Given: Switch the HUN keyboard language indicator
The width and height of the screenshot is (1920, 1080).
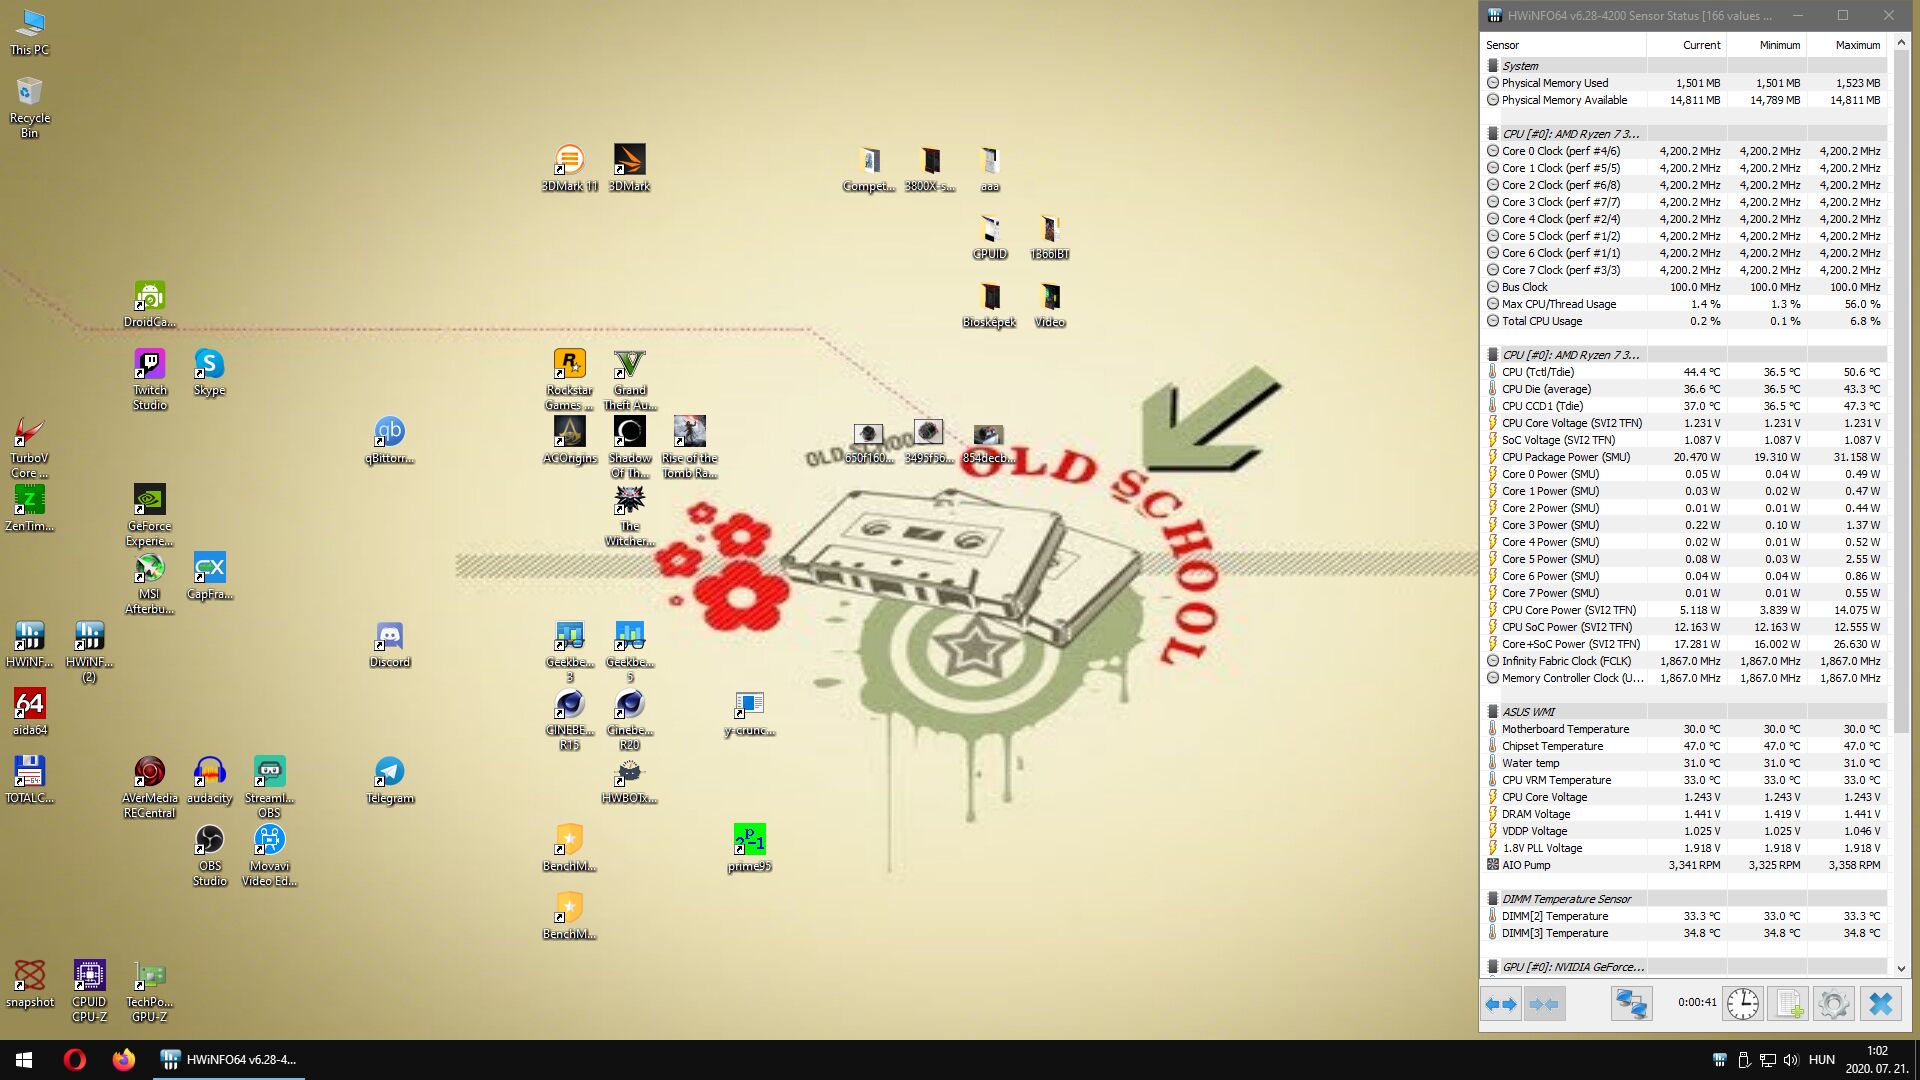Looking at the screenshot, I should tap(1821, 1060).
